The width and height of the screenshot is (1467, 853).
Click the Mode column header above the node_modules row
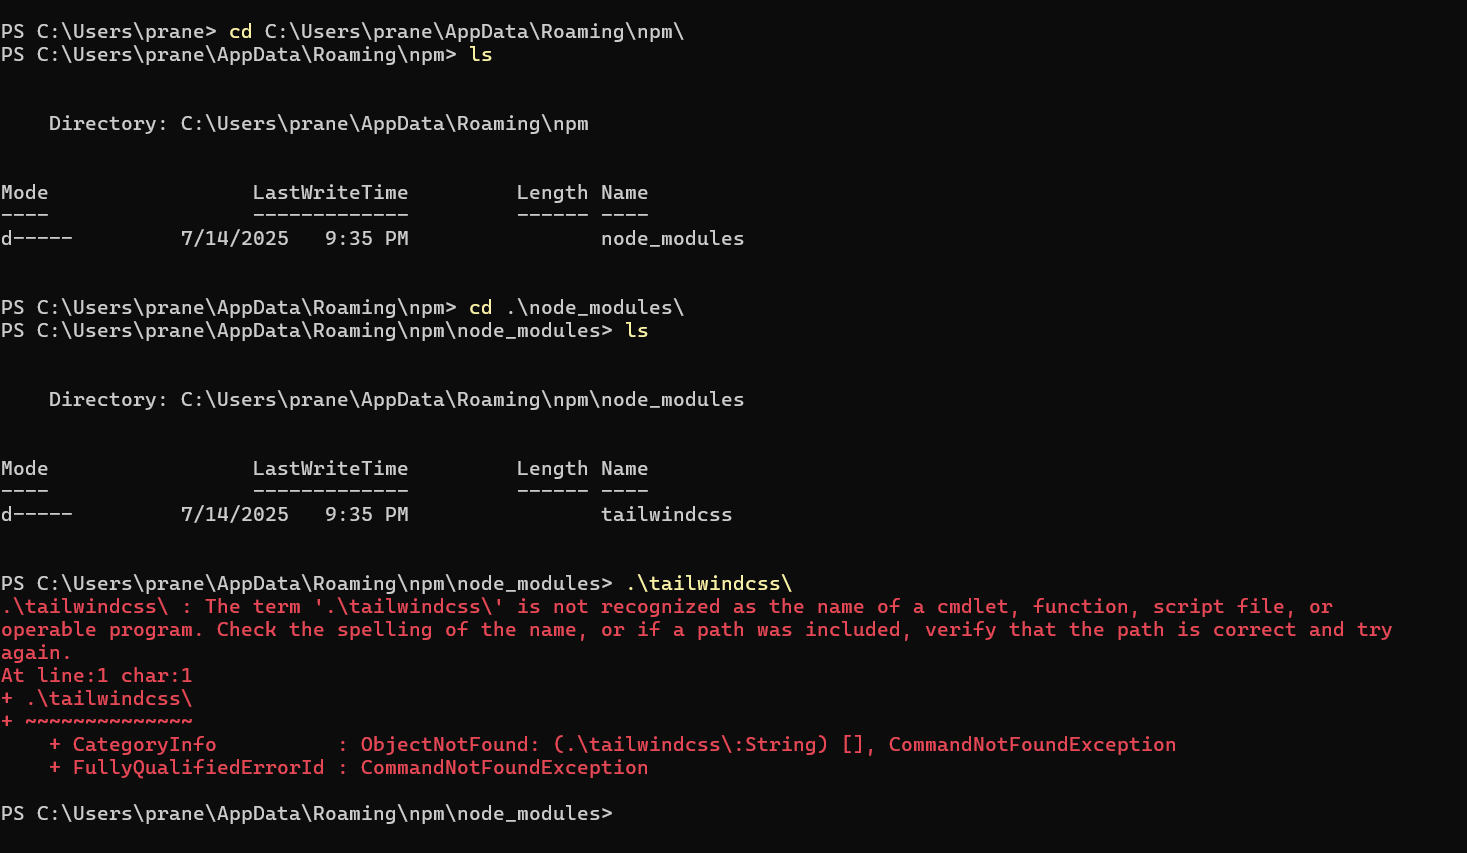point(25,193)
